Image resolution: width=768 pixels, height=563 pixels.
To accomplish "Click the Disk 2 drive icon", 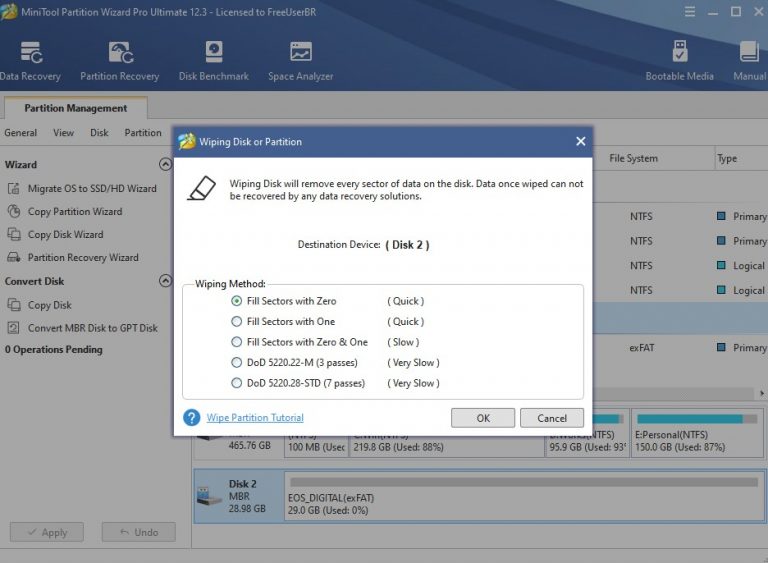I will pos(210,496).
